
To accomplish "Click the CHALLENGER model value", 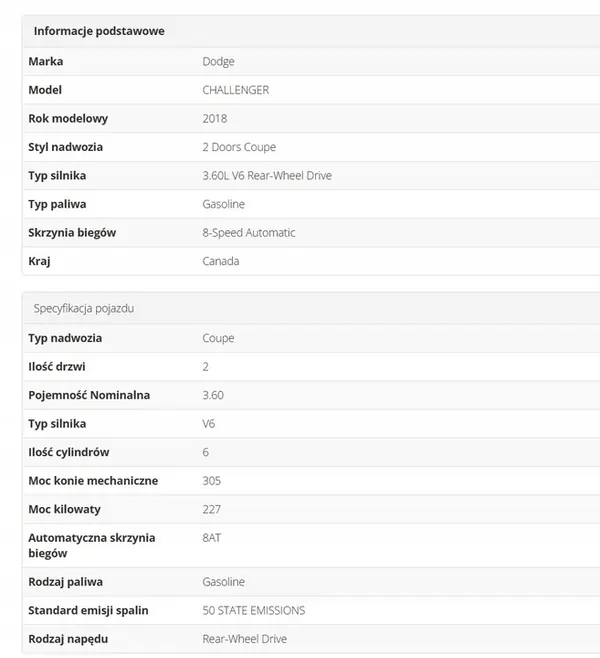I will [235, 90].
